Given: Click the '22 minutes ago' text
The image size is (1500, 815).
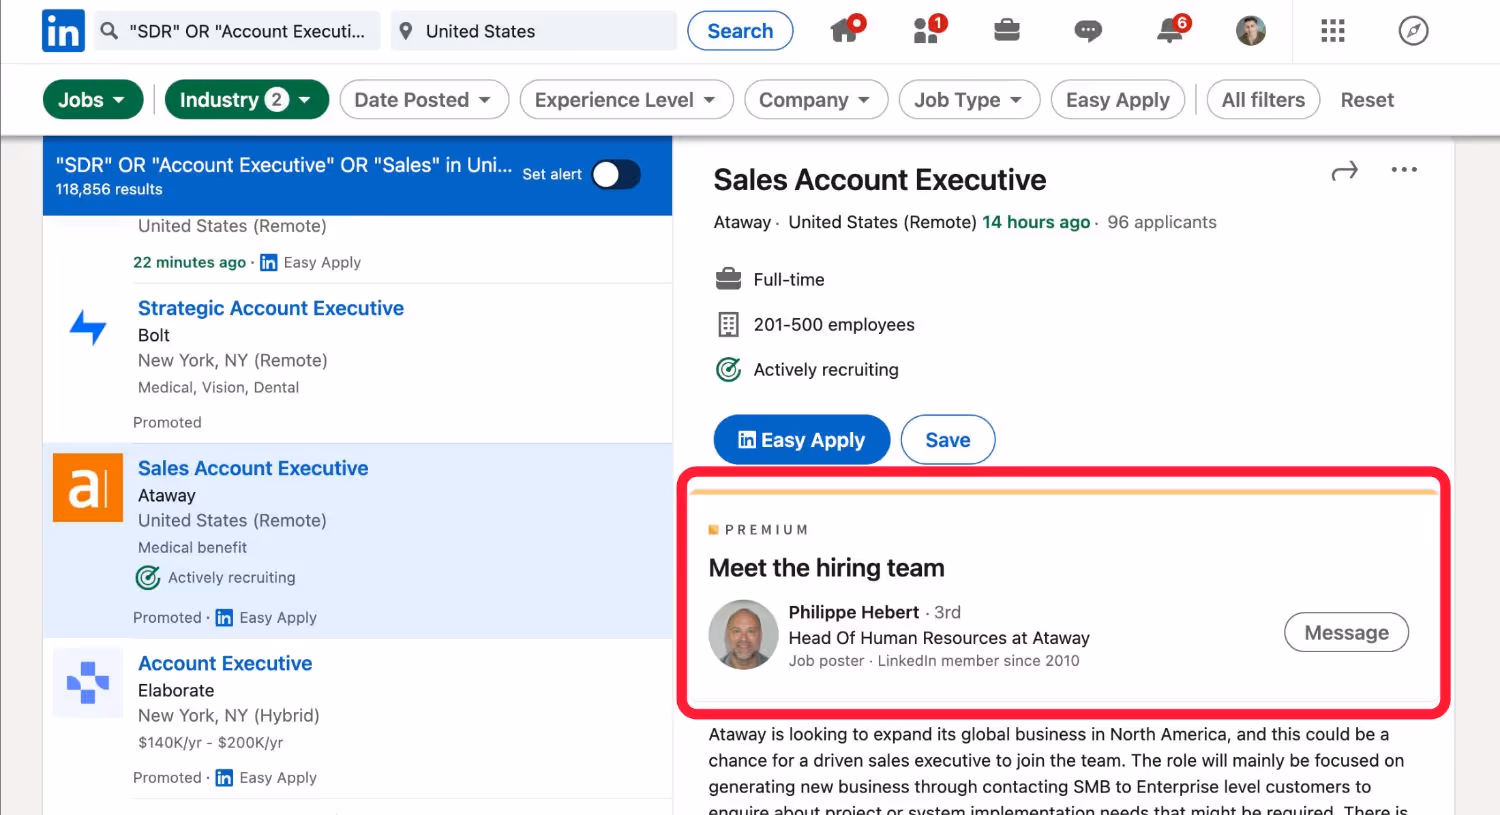Looking at the screenshot, I should 189,262.
